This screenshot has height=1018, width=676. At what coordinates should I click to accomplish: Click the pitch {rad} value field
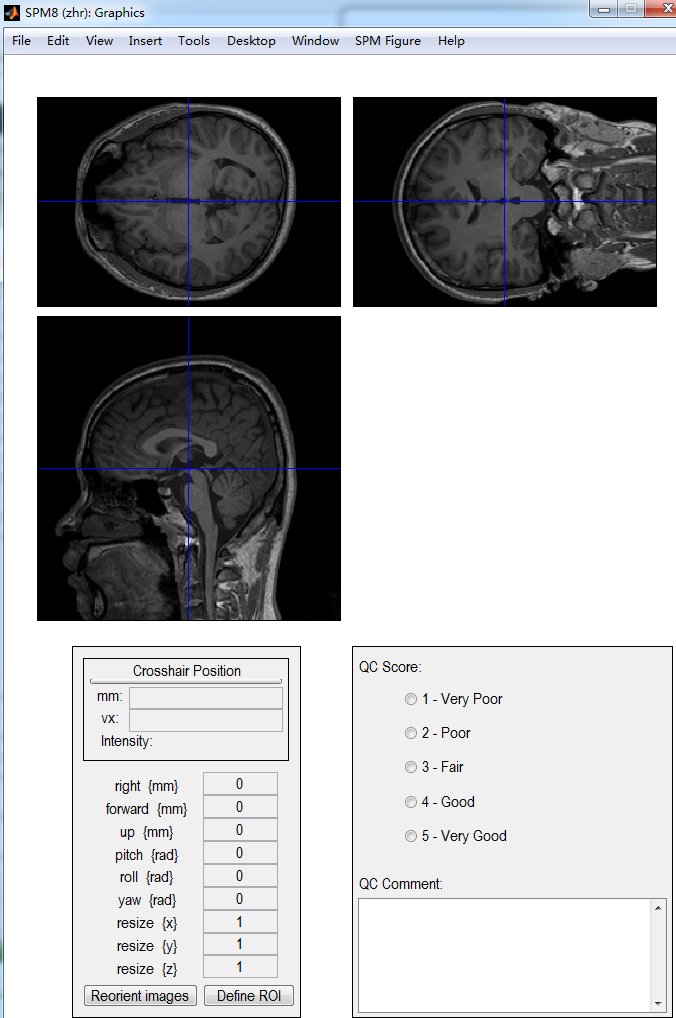240,853
